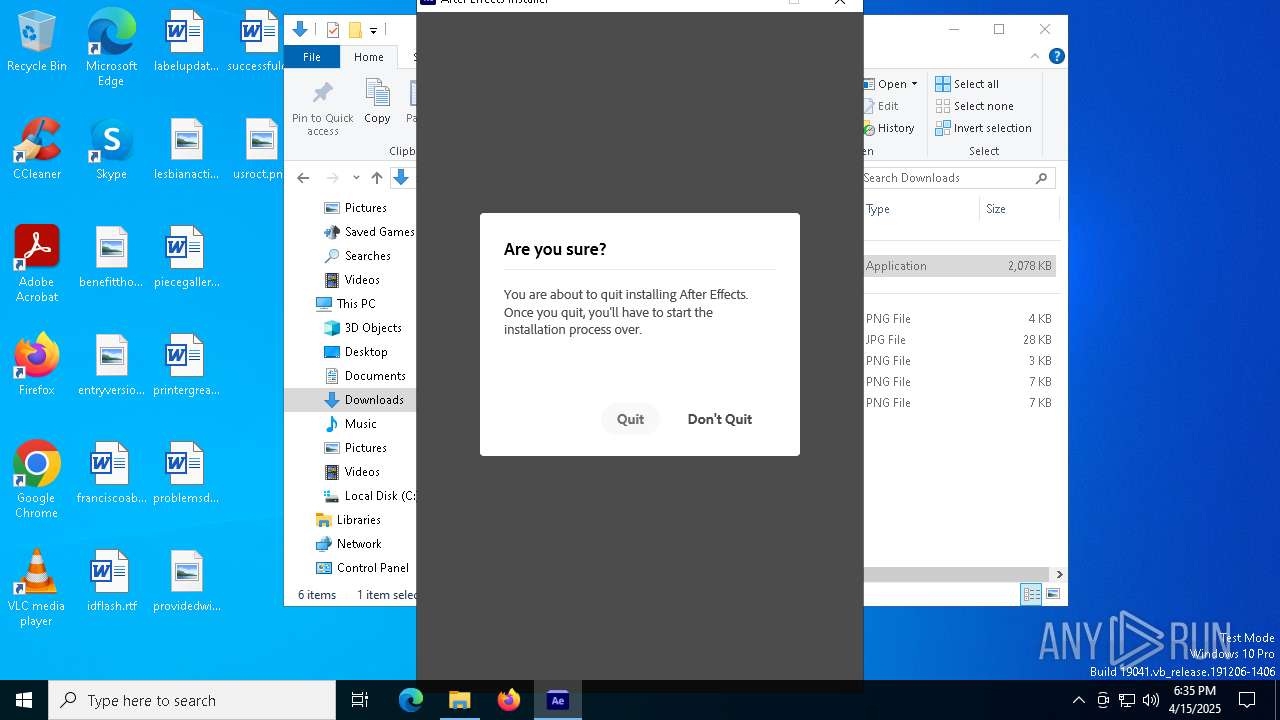Open the File tab in Explorer
Screen dimensions: 1280x720
coord(312,57)
